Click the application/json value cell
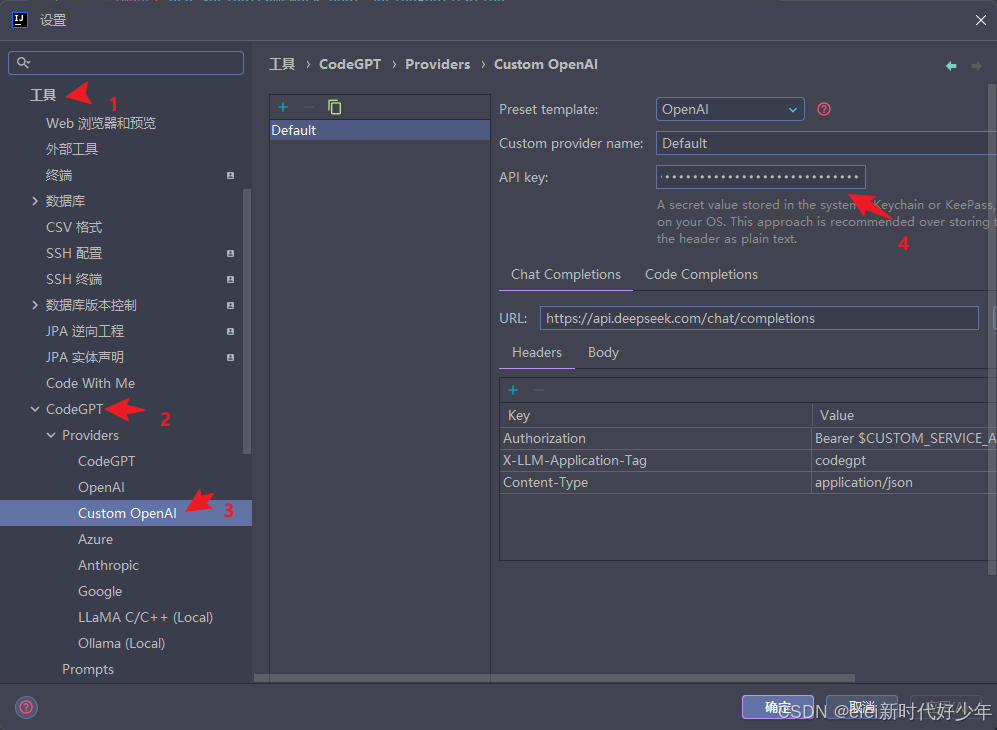 click(x=904, y=483)
